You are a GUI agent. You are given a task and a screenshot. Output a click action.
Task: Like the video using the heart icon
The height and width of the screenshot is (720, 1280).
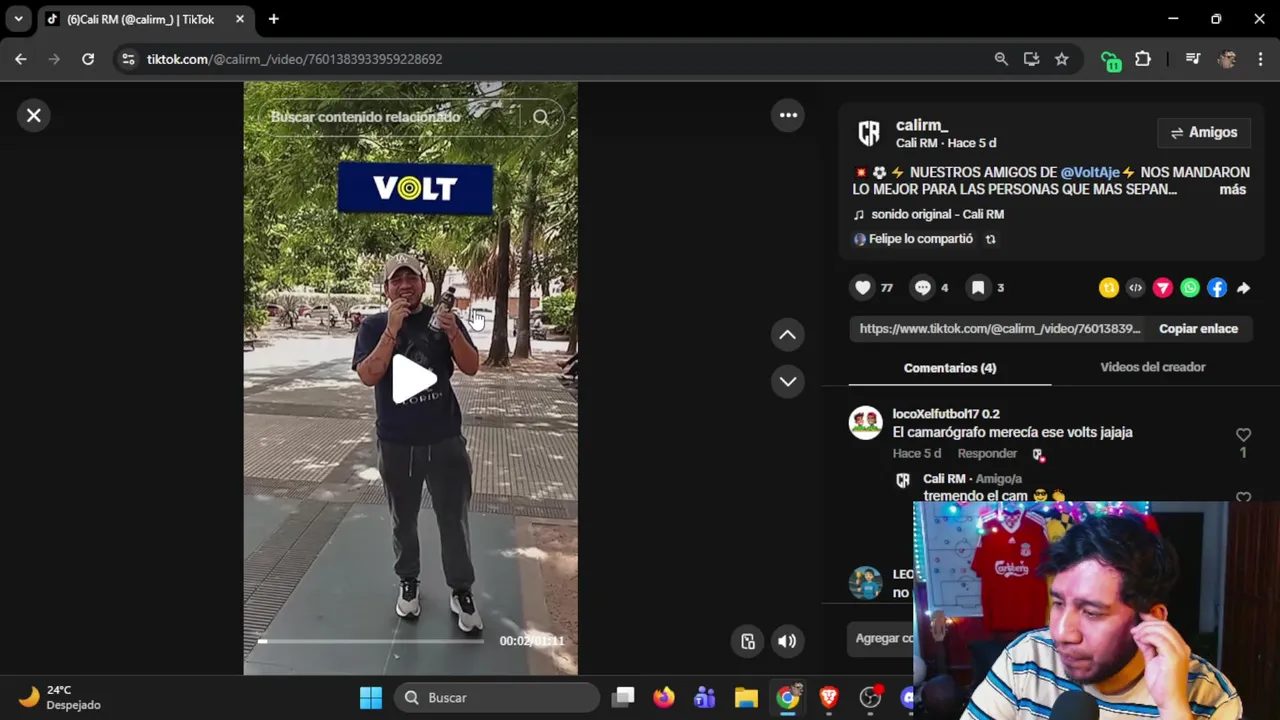coord(863,288)
